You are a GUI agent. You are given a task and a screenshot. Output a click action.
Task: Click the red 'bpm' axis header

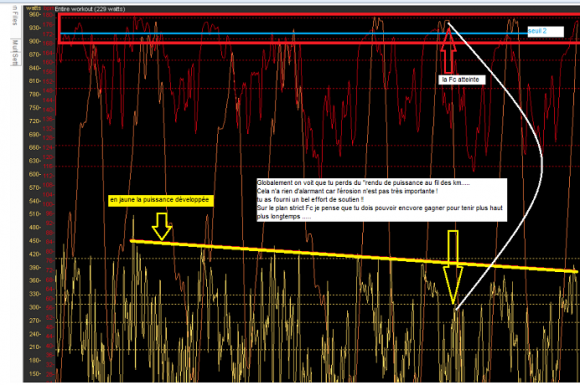(48, 8)
